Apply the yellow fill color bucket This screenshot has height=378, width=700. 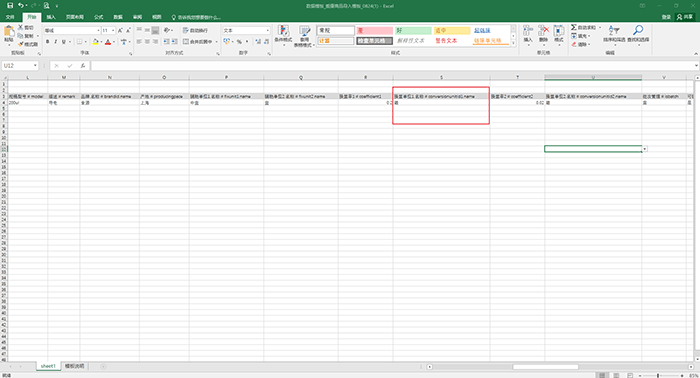(95, 42)
